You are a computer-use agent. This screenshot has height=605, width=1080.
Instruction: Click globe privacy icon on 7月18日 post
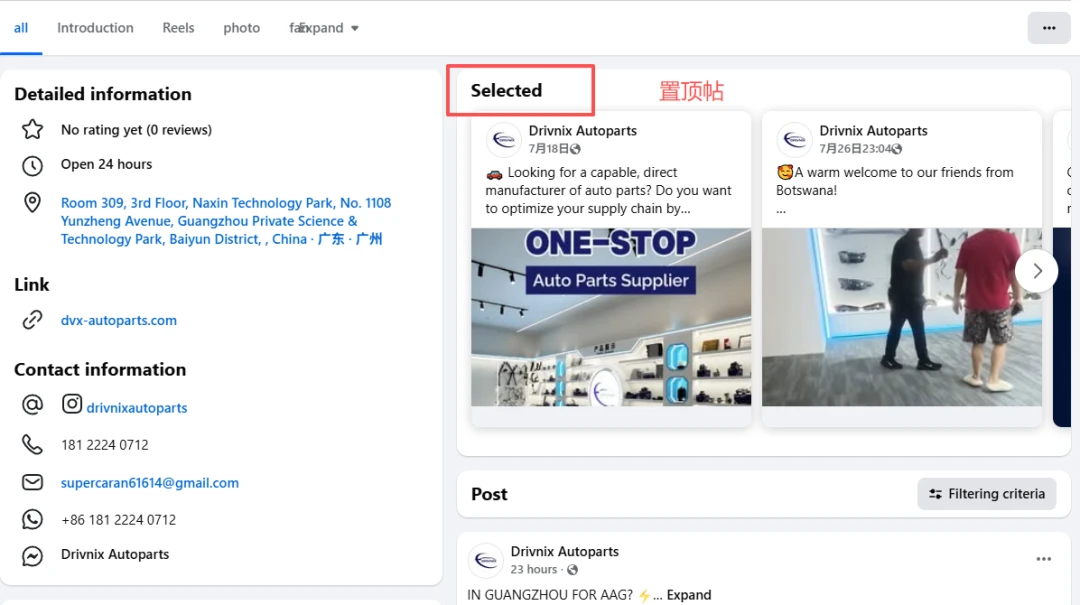coord(575,149)
